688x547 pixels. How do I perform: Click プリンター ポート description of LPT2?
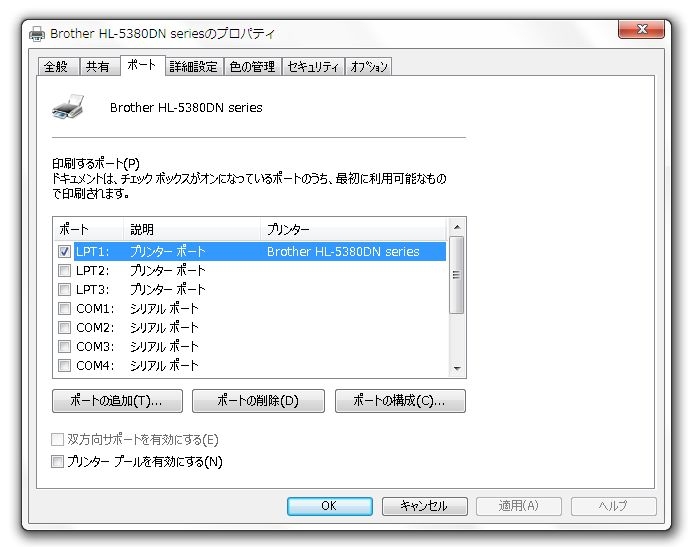(x=168, y=270)
